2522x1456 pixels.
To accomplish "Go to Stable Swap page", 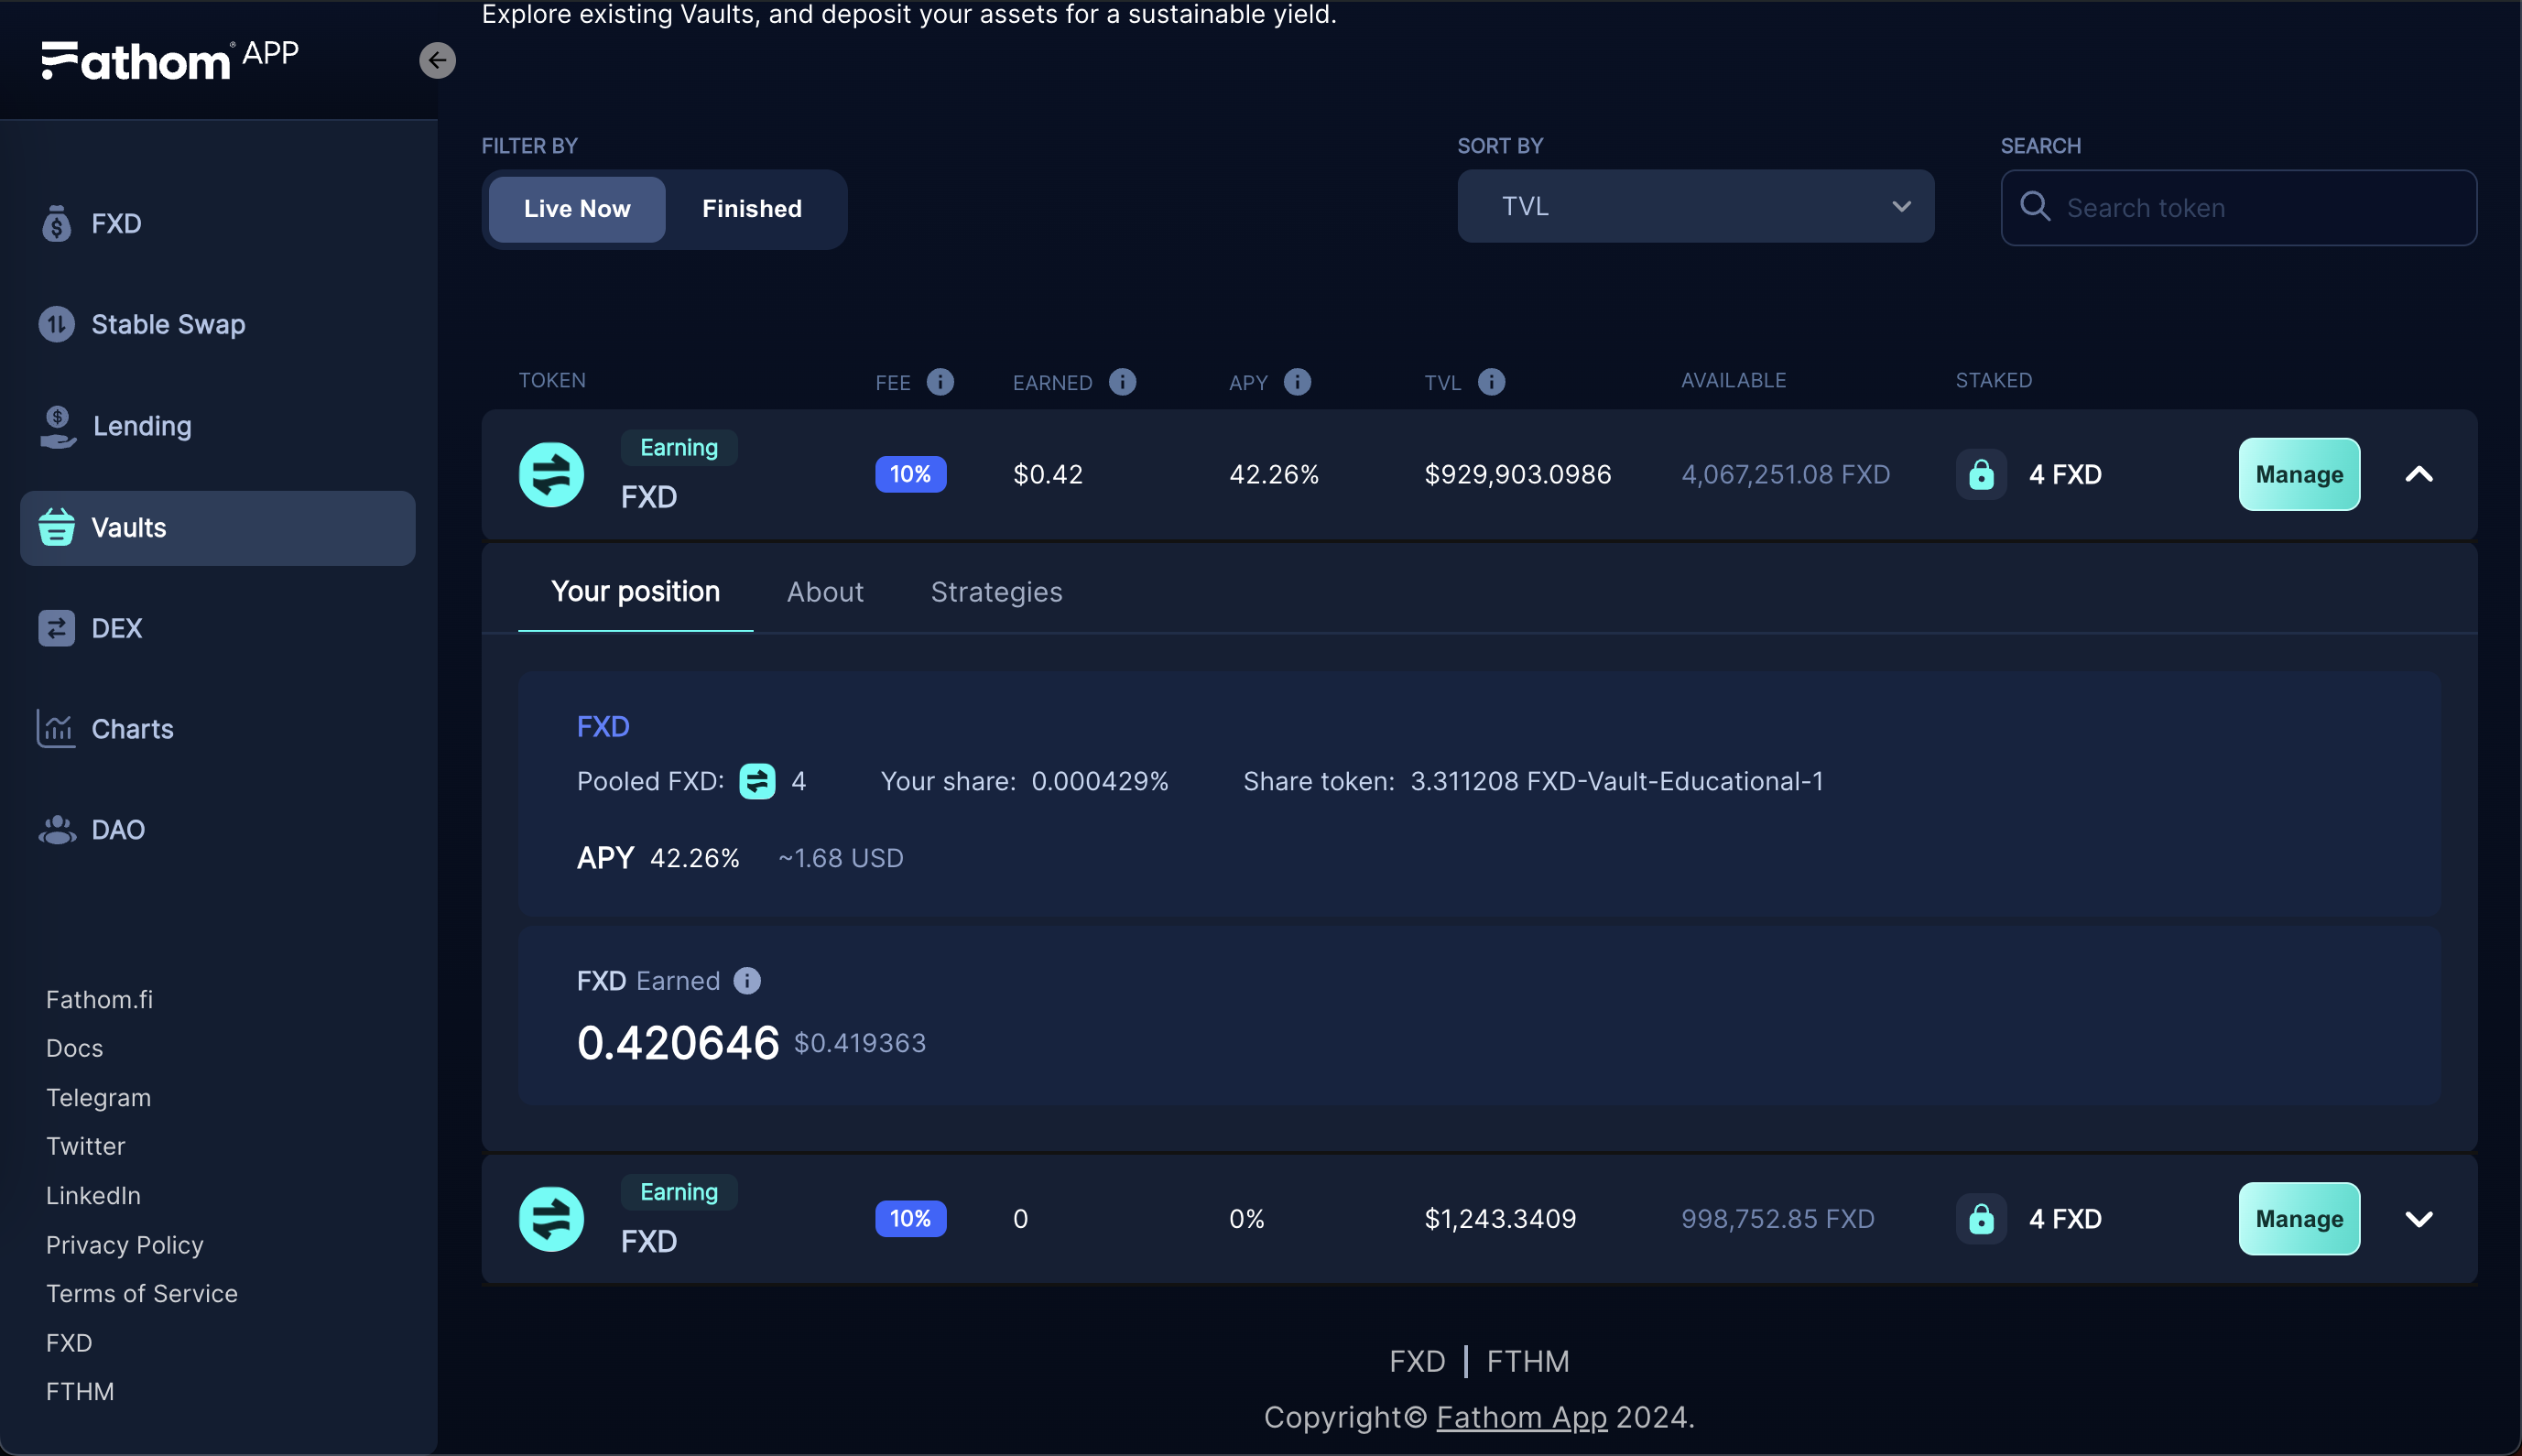I will click(218, 324).
